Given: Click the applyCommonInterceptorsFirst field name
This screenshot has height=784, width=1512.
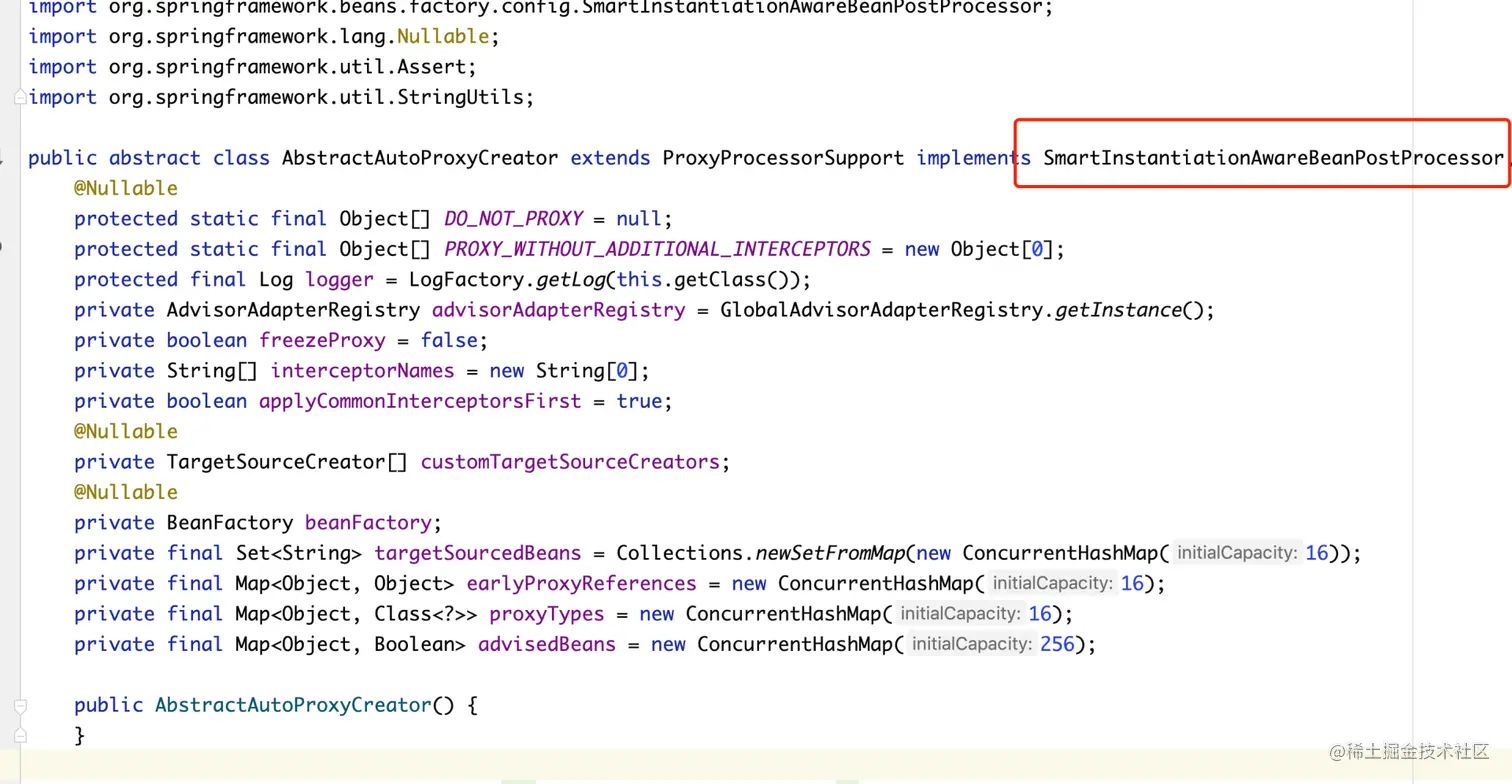Looking at the screenshot, I should [420, 401].
